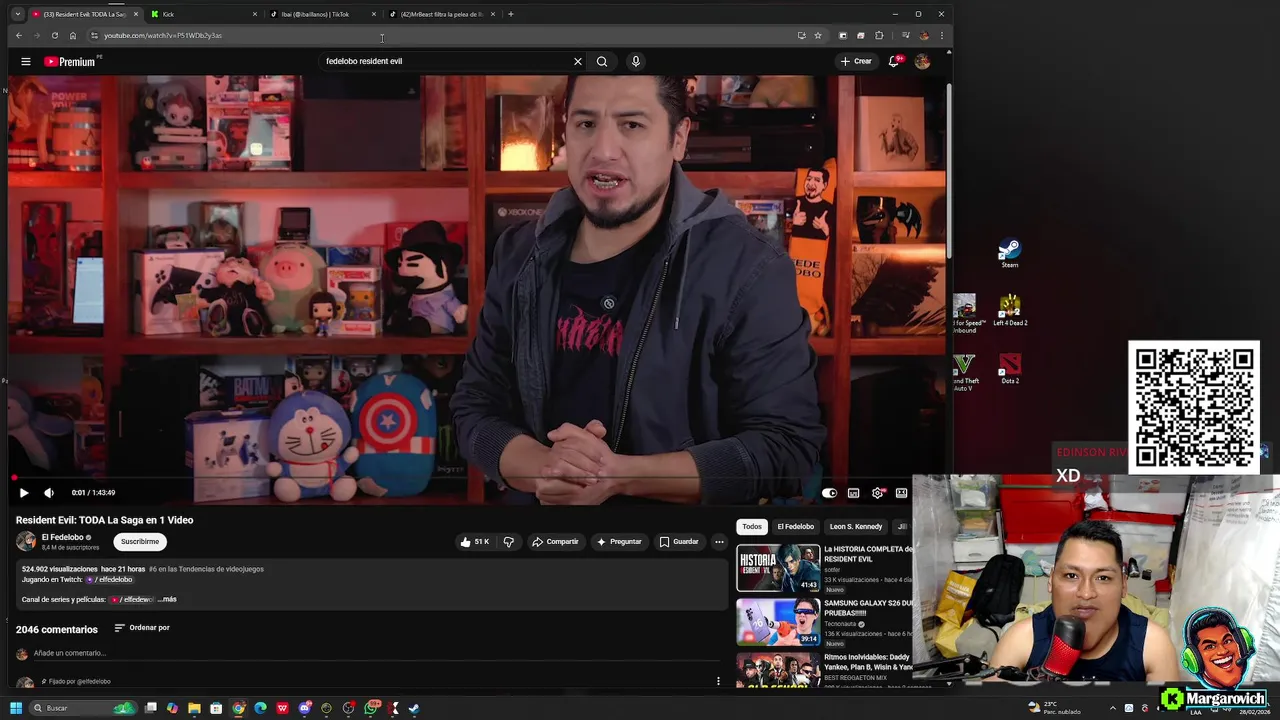This screenshot has height=720, width=1280.
Task: Click the taskbar Buscar search box
Action: coord(84,708)
